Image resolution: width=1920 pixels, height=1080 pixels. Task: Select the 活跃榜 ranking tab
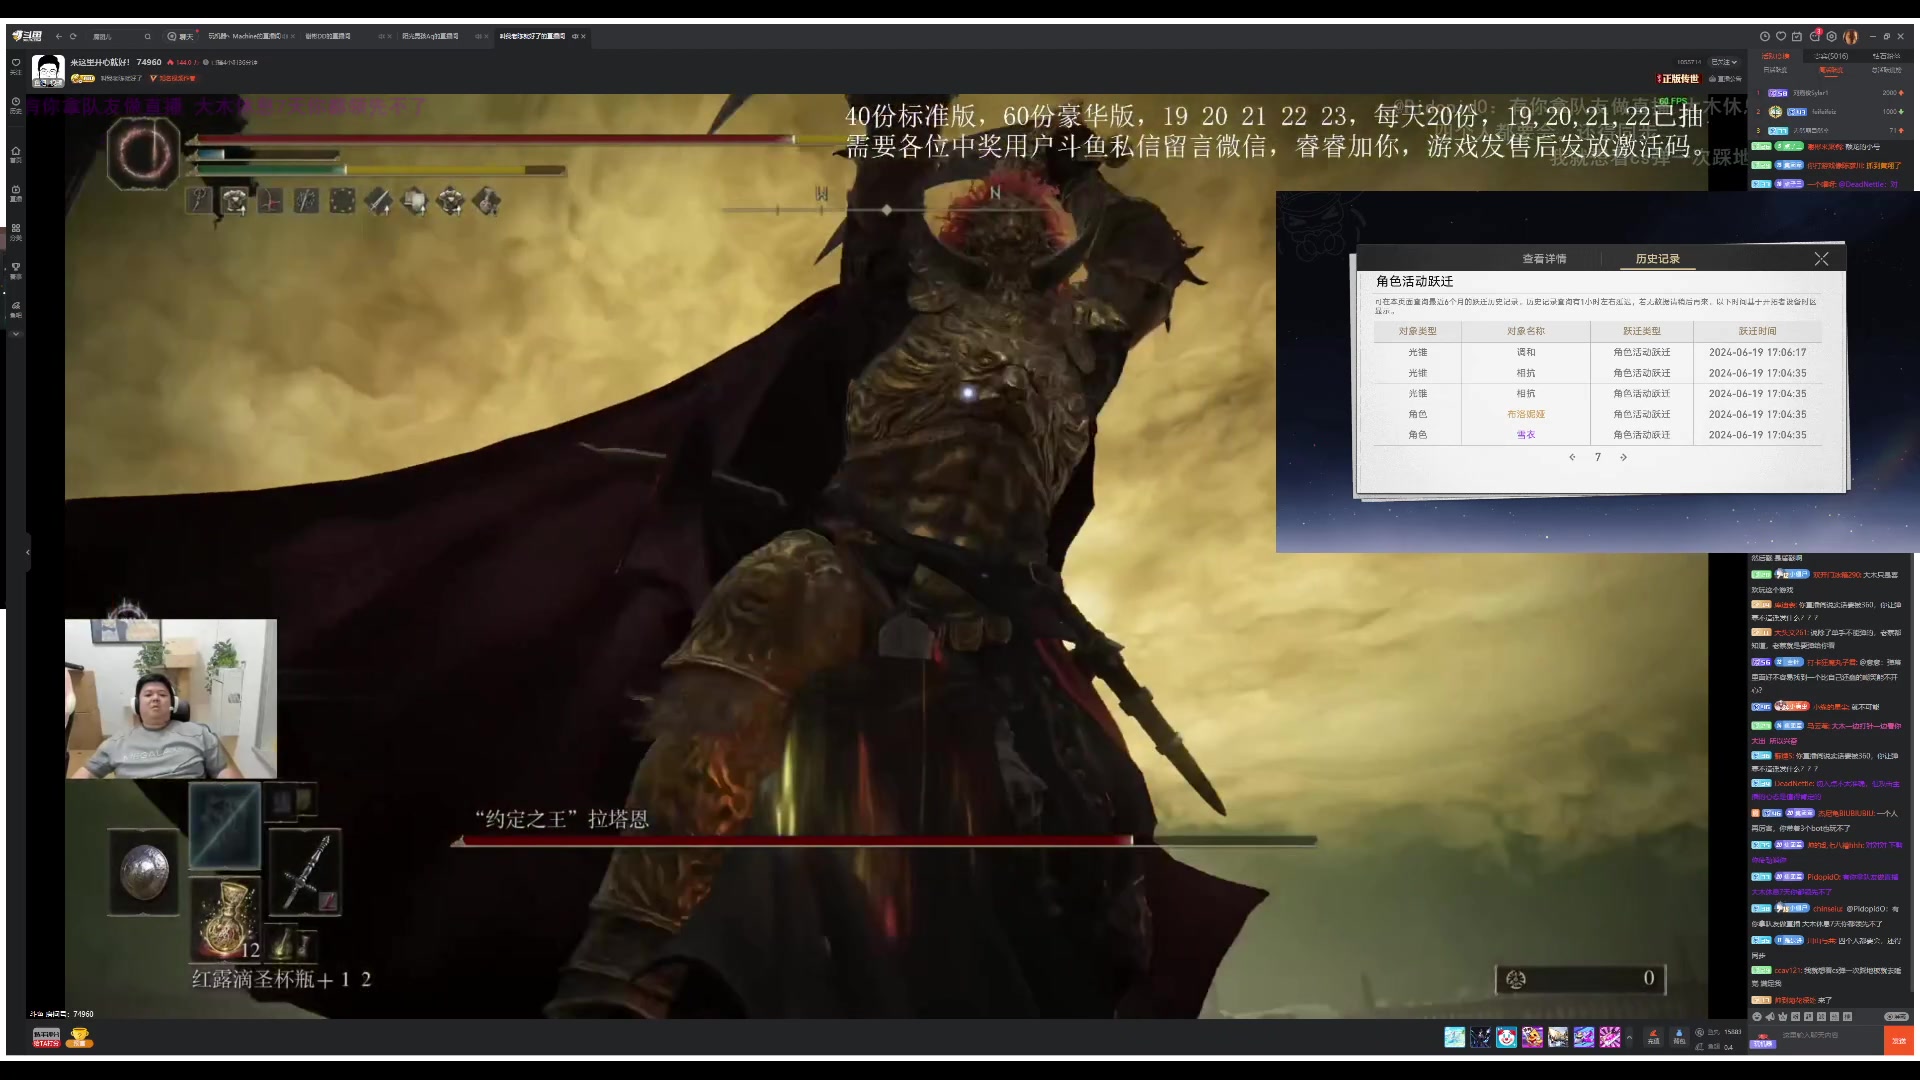(x=1776, y=56)
